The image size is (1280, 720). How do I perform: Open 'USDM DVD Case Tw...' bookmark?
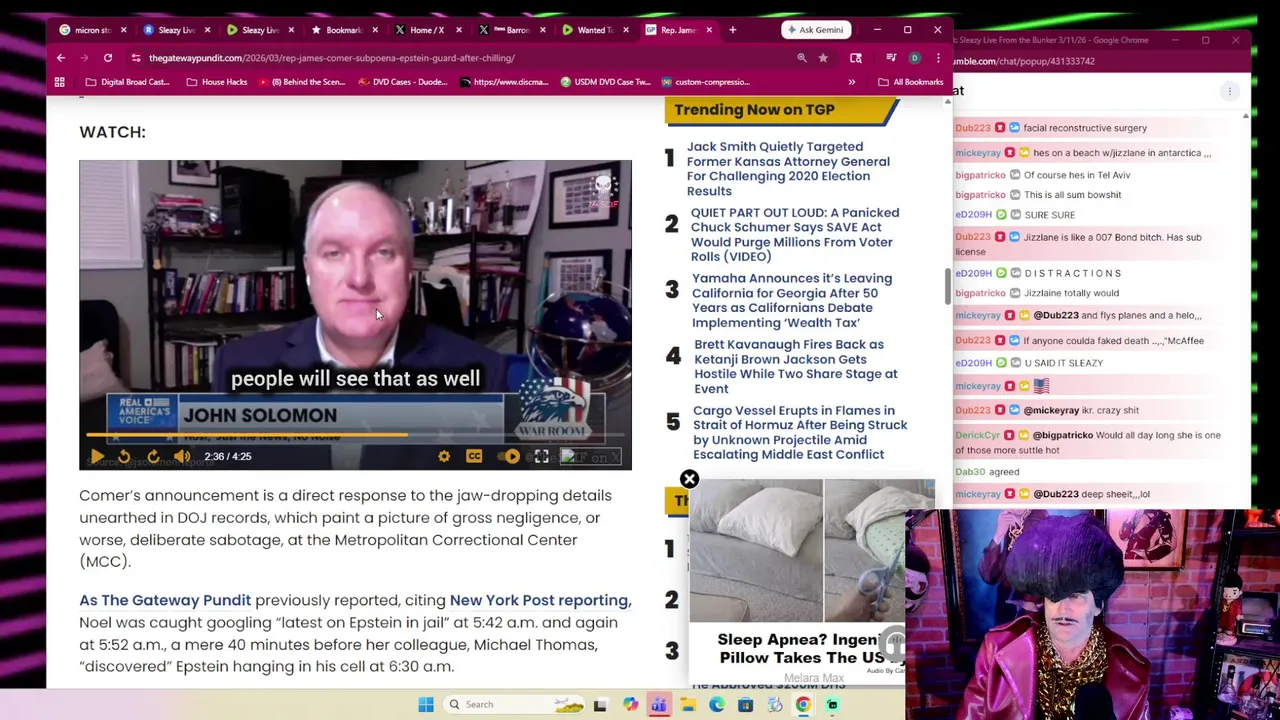(605, 82)
